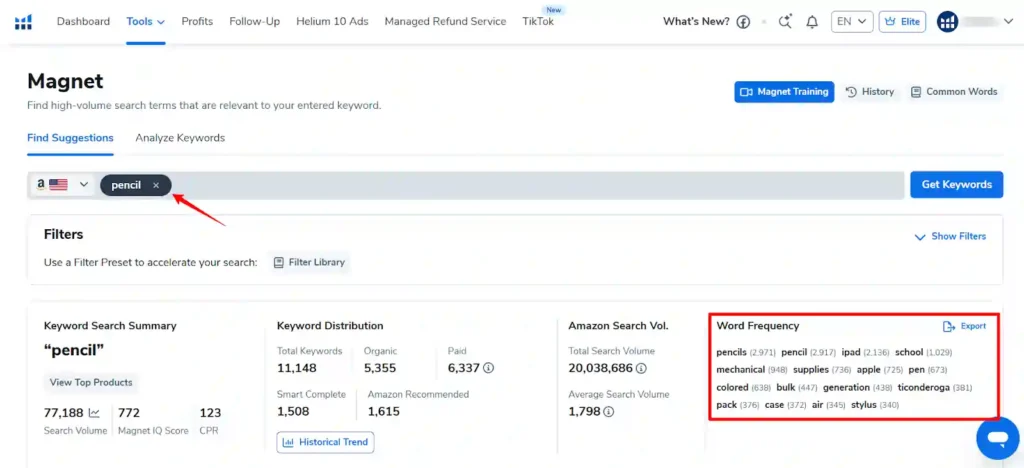Expand Show Filters
The image size is (1024, 468).
(x=950, y=236)
